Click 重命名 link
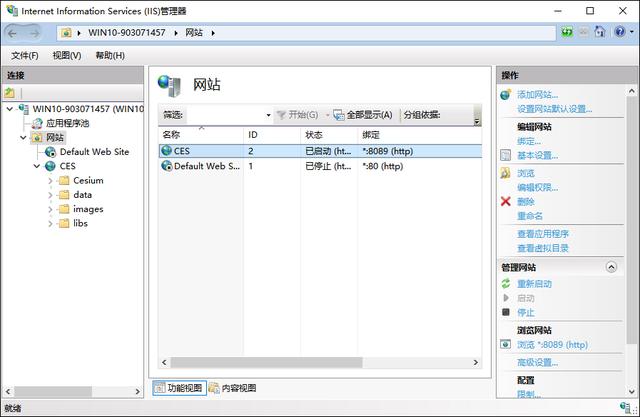Image resolution: width=640 pixels, height=417 pixels. pos(530,216)
